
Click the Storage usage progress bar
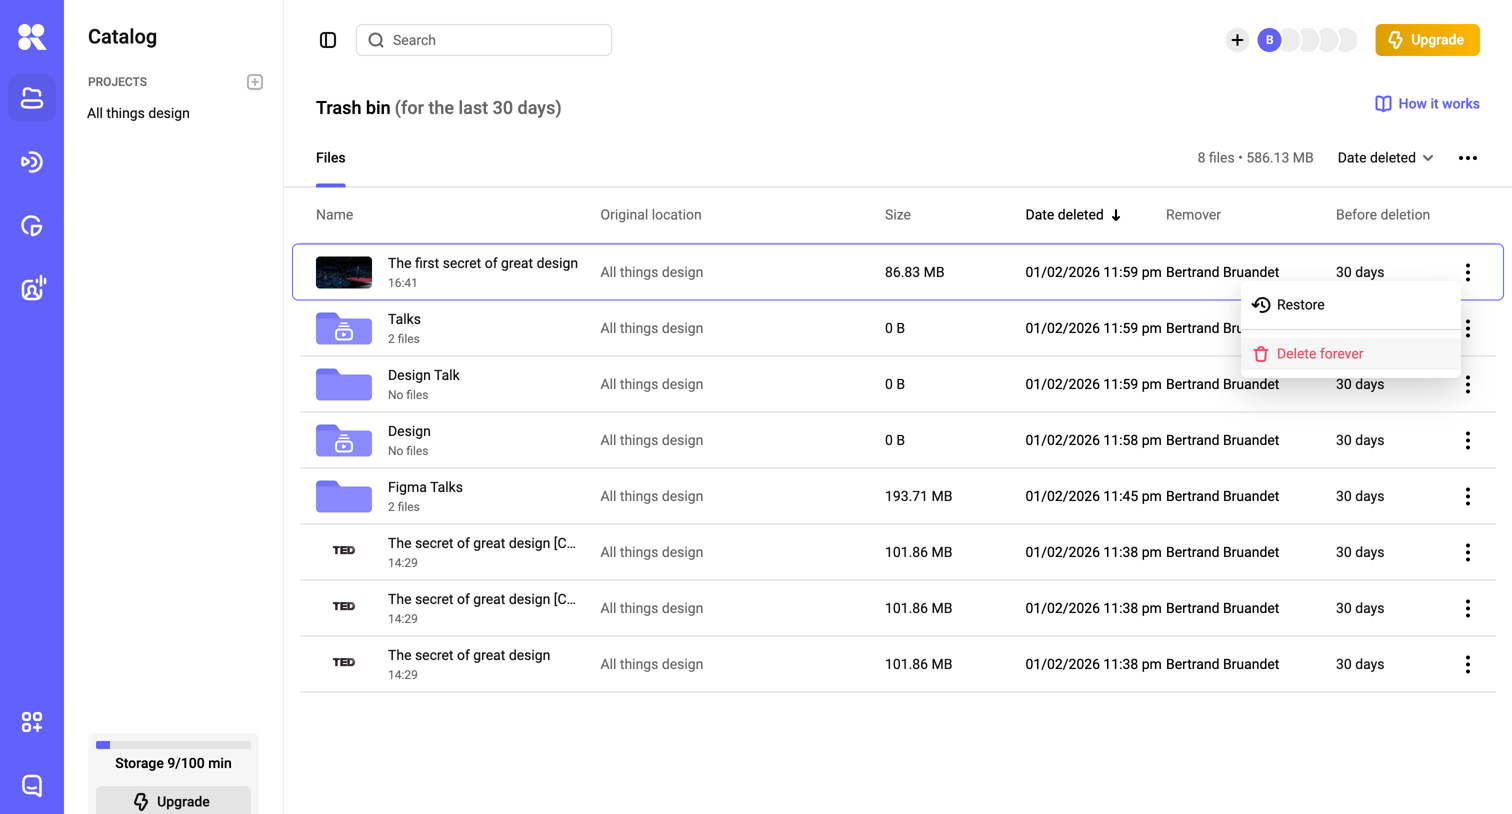pyautogui.click(x=173, y=745)
